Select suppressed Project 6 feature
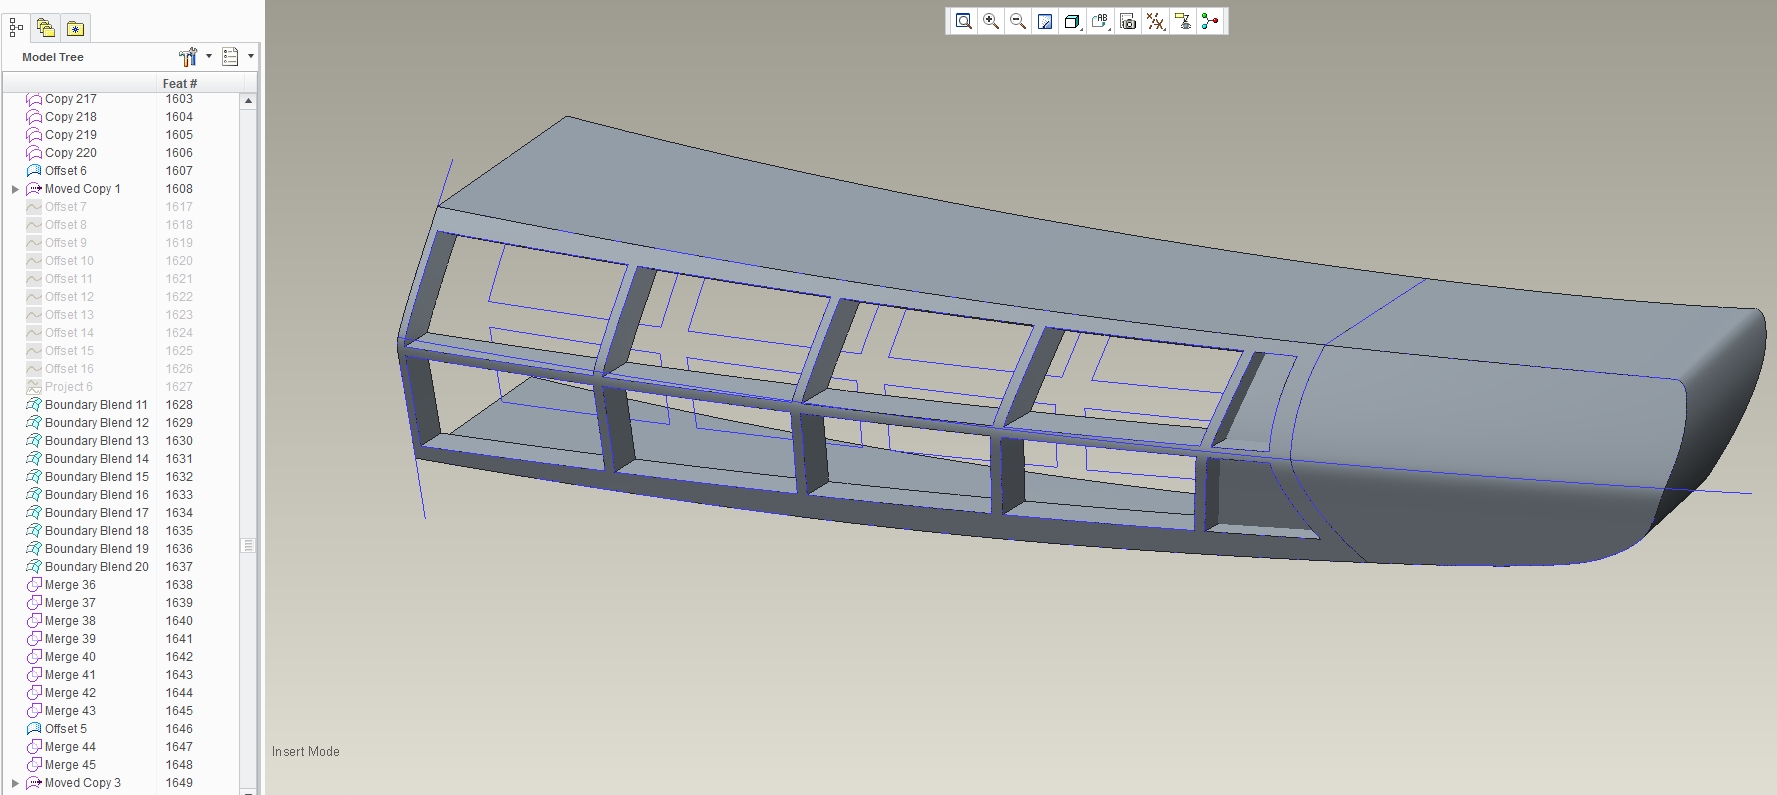Image resolution: width=1777 pixels, height=795 pixels. 69,387
